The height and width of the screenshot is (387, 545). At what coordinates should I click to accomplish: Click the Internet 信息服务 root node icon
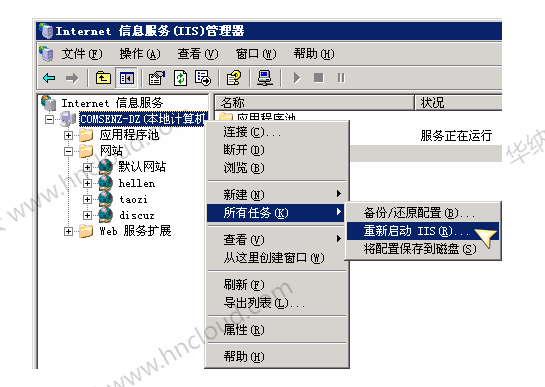click(48, 103)
